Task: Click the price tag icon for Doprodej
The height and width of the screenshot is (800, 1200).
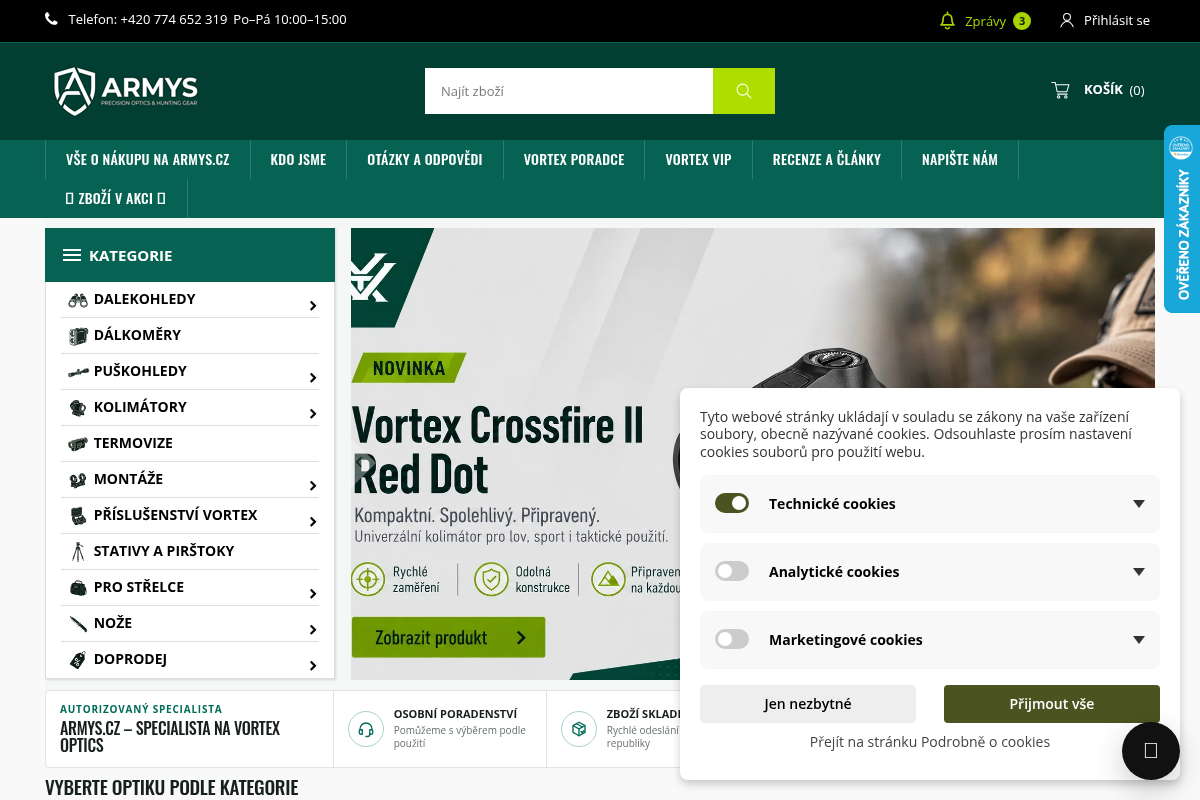Action: [78, 660]
